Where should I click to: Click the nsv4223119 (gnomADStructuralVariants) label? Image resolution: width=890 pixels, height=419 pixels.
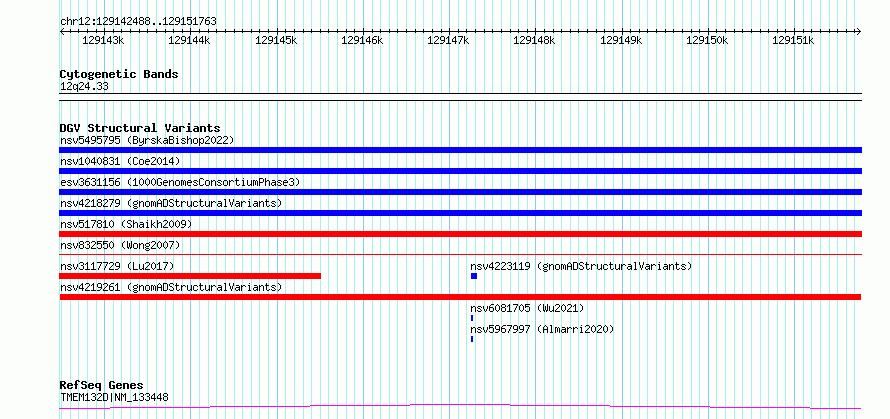click(581, 266)
